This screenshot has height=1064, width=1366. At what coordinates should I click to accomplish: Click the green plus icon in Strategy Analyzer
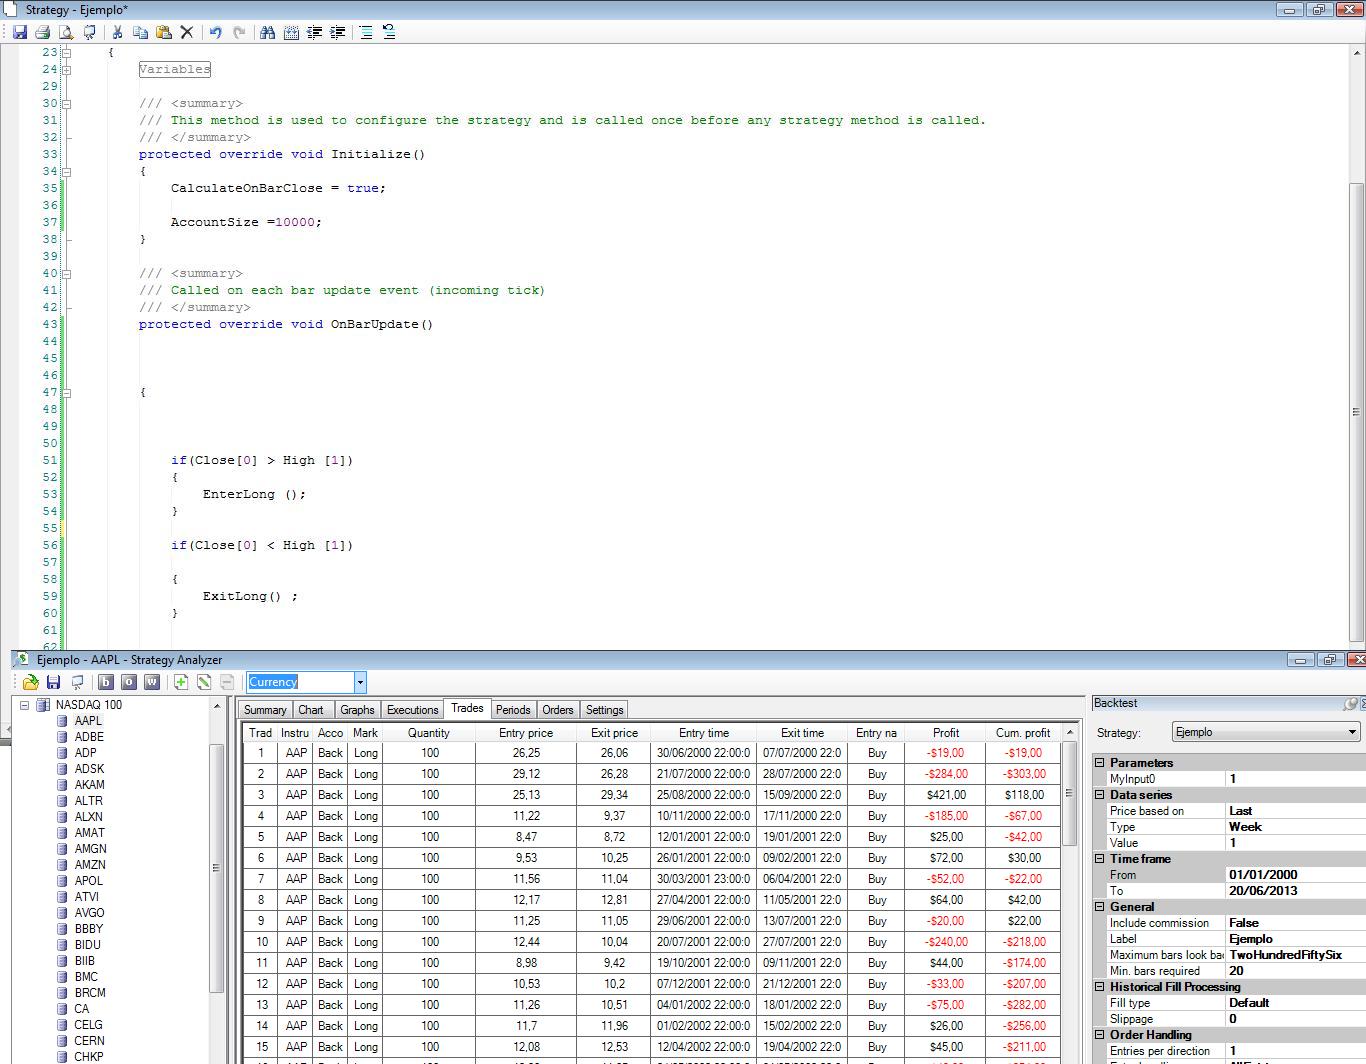[181, 682]
